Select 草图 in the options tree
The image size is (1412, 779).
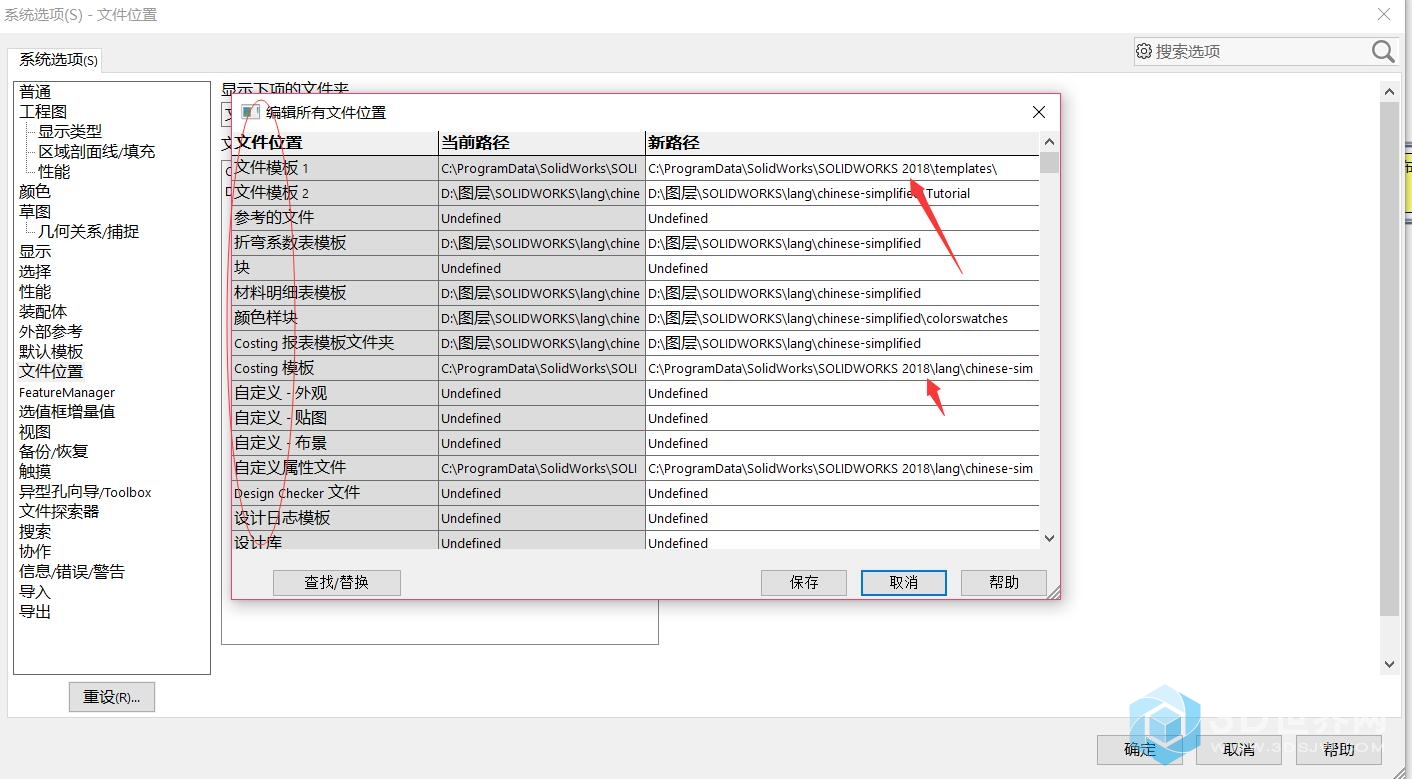(x=35, y=212)
